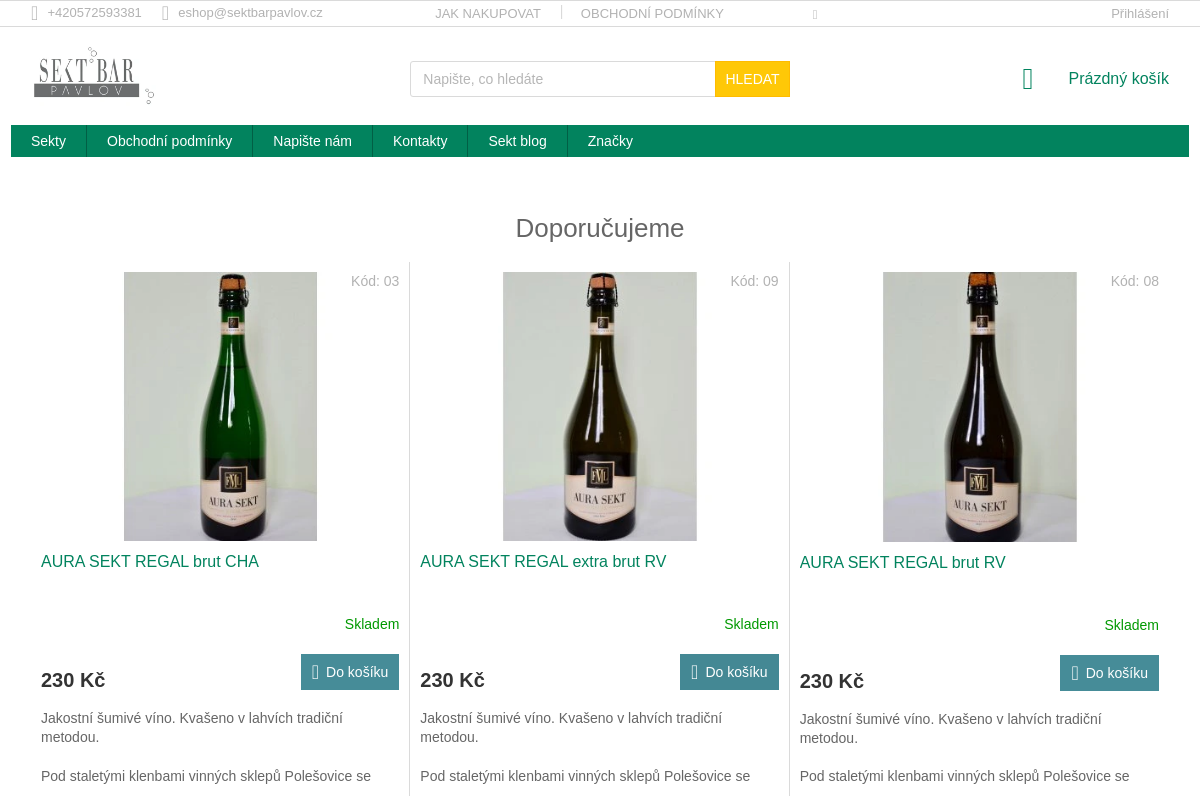Add AURA SEKT REGAL brut CHA to cart
The width and height of the screenshot is (1200, 800).
tap(350, 672)
